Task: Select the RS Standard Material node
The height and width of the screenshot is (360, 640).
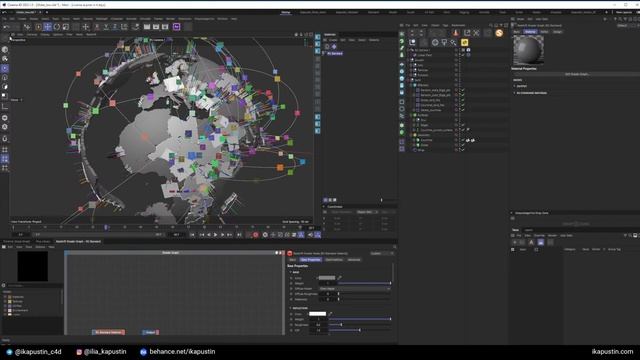Action: tap(109, 332)
